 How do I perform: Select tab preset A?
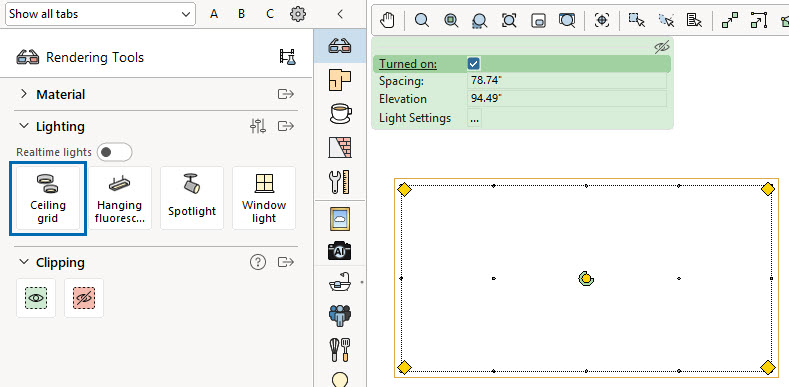(214, 14)
